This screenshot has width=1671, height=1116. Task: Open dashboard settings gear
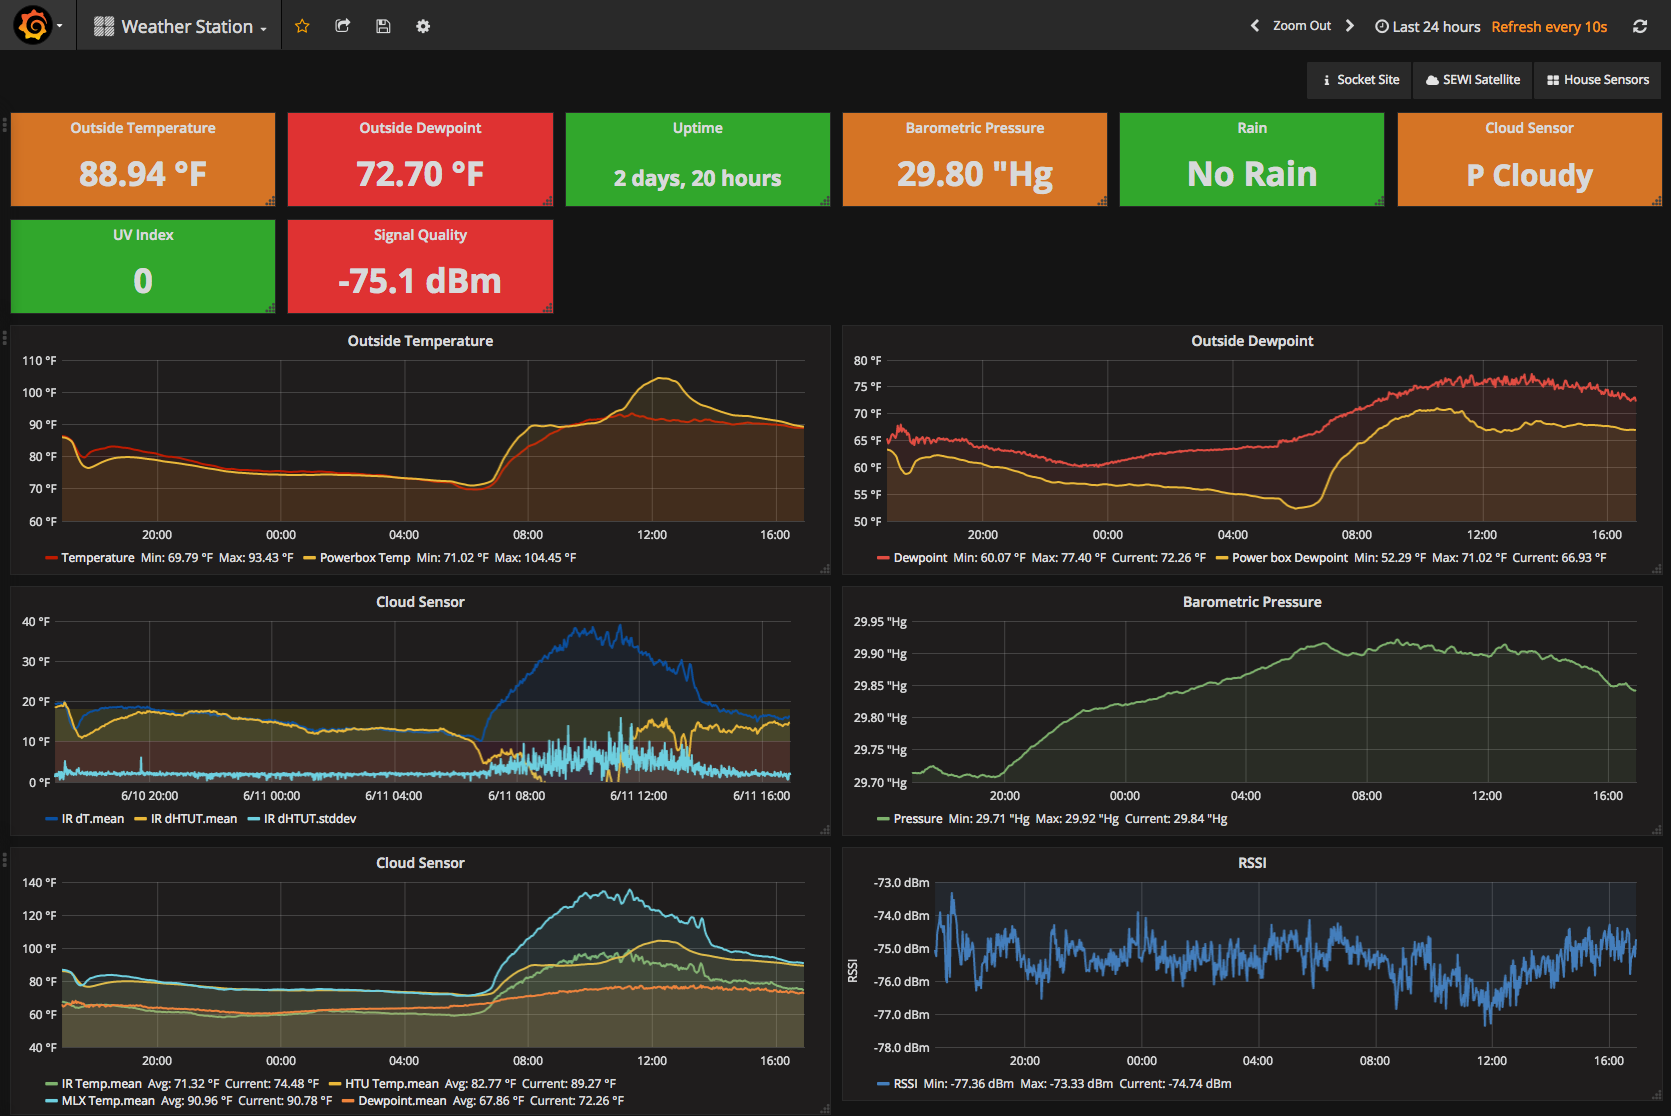423,26
